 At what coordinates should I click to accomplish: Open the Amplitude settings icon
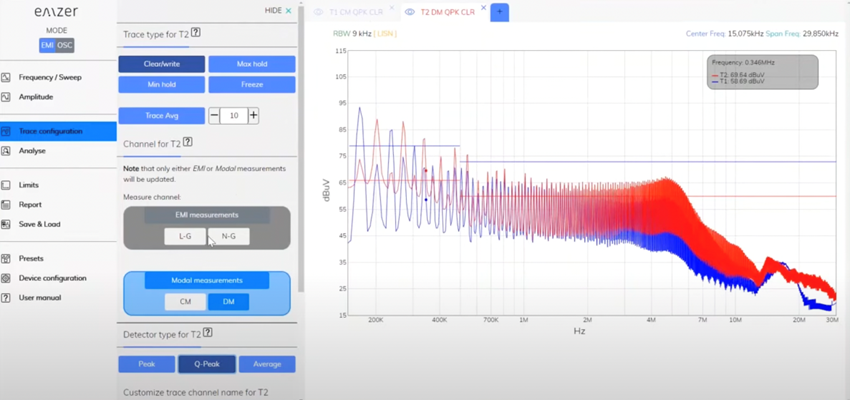pos(6,97)
